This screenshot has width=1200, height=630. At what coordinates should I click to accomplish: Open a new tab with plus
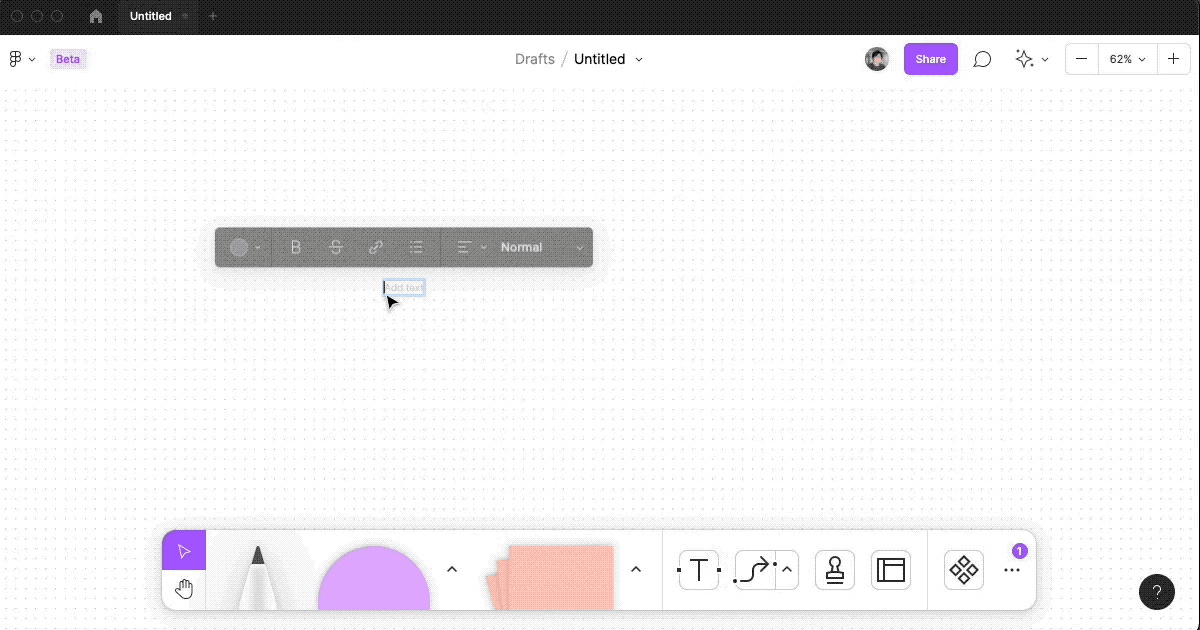[212, 16]
